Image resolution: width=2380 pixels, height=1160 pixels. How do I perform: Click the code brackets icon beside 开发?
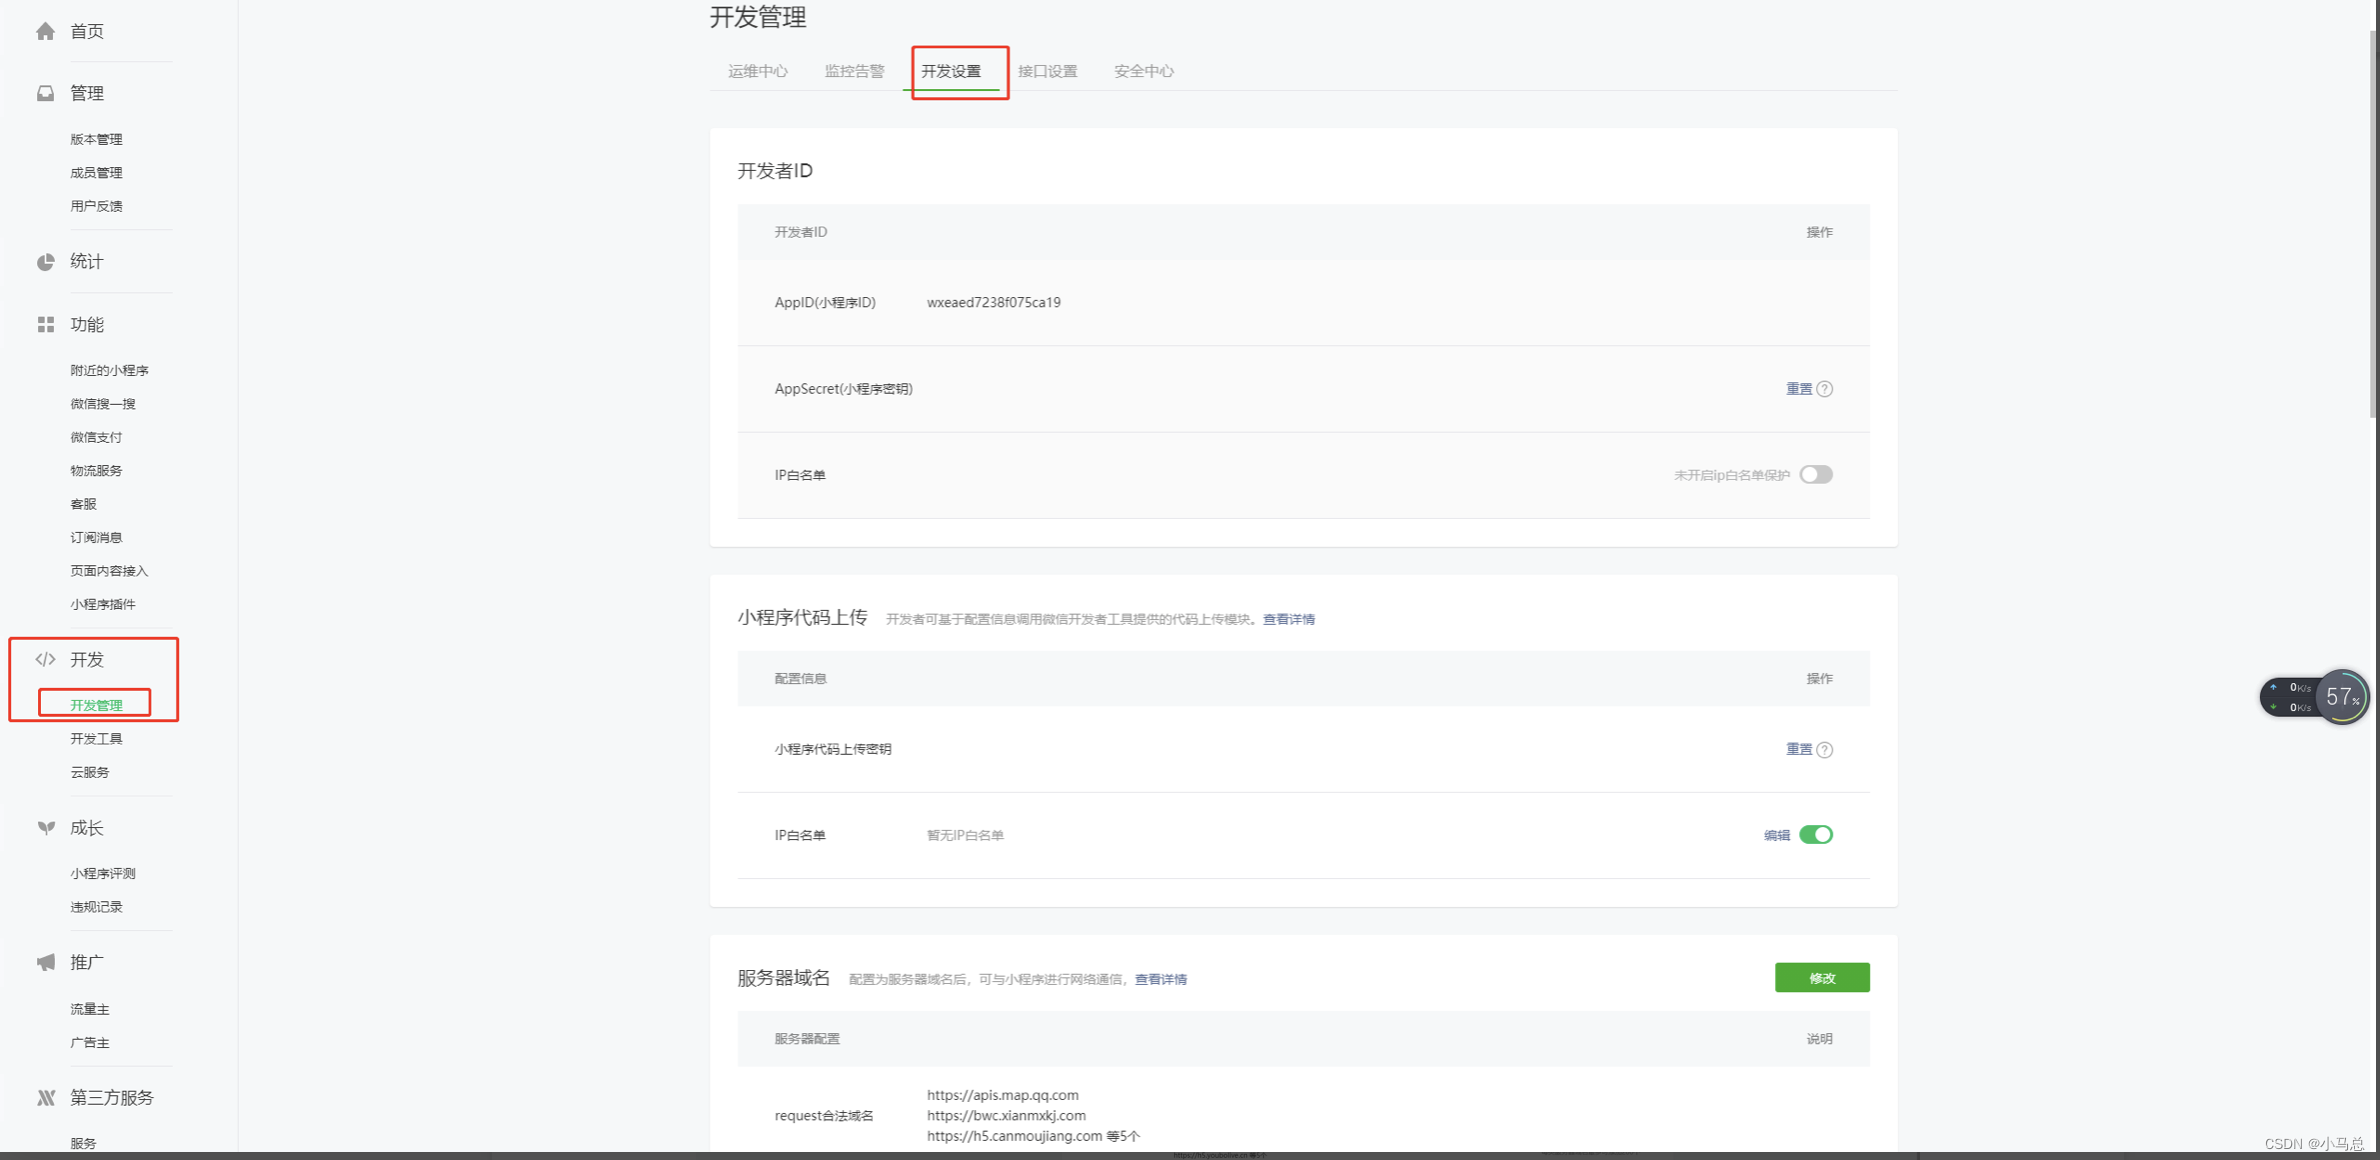tap(45, 659)
